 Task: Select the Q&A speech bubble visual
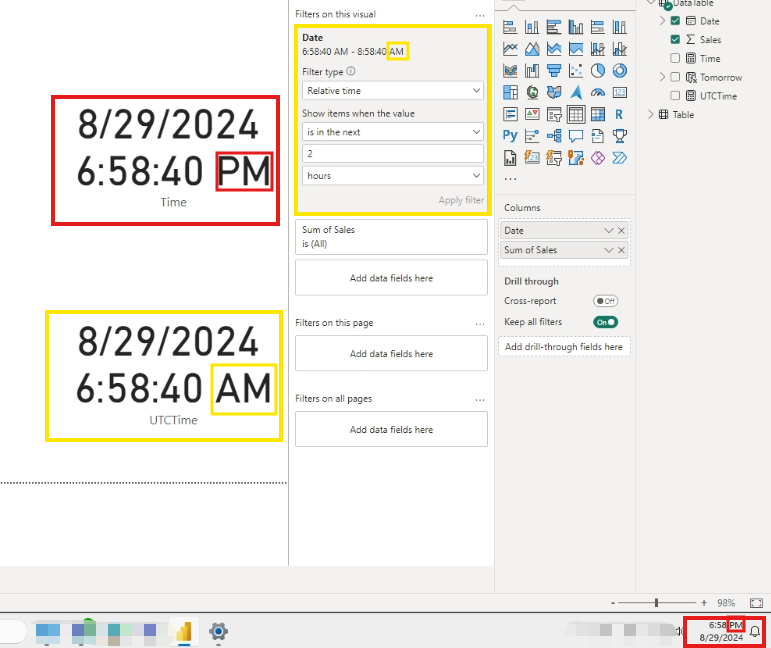point(576,136)
